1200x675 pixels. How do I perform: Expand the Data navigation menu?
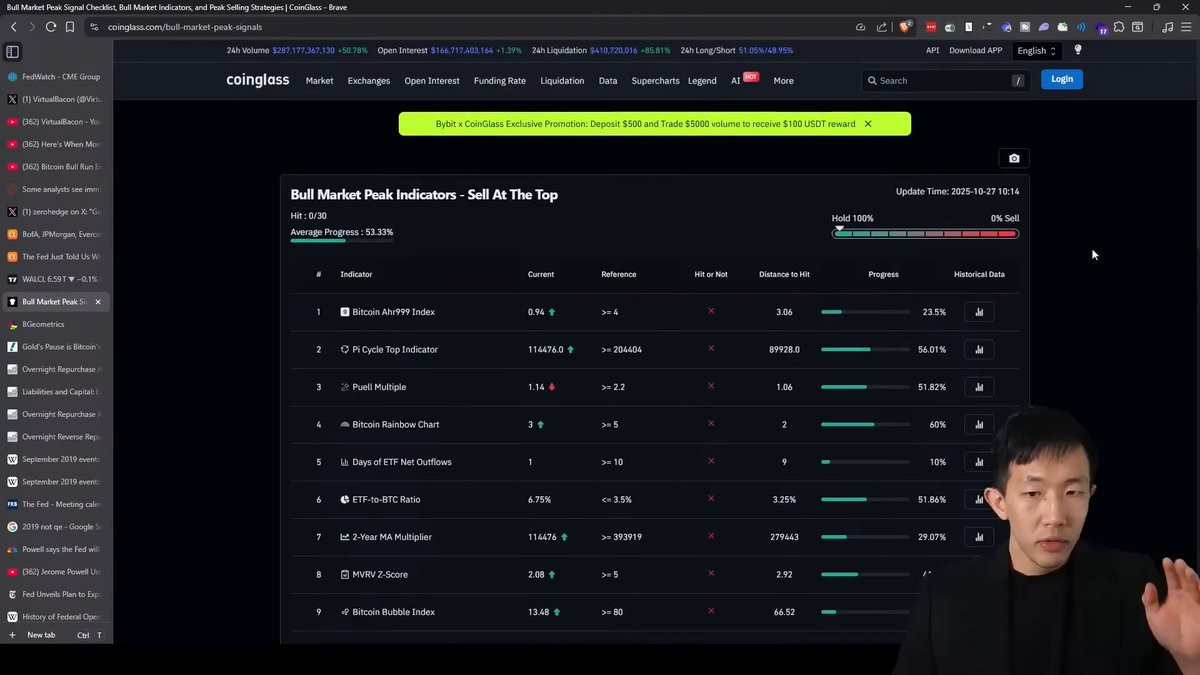608,81
